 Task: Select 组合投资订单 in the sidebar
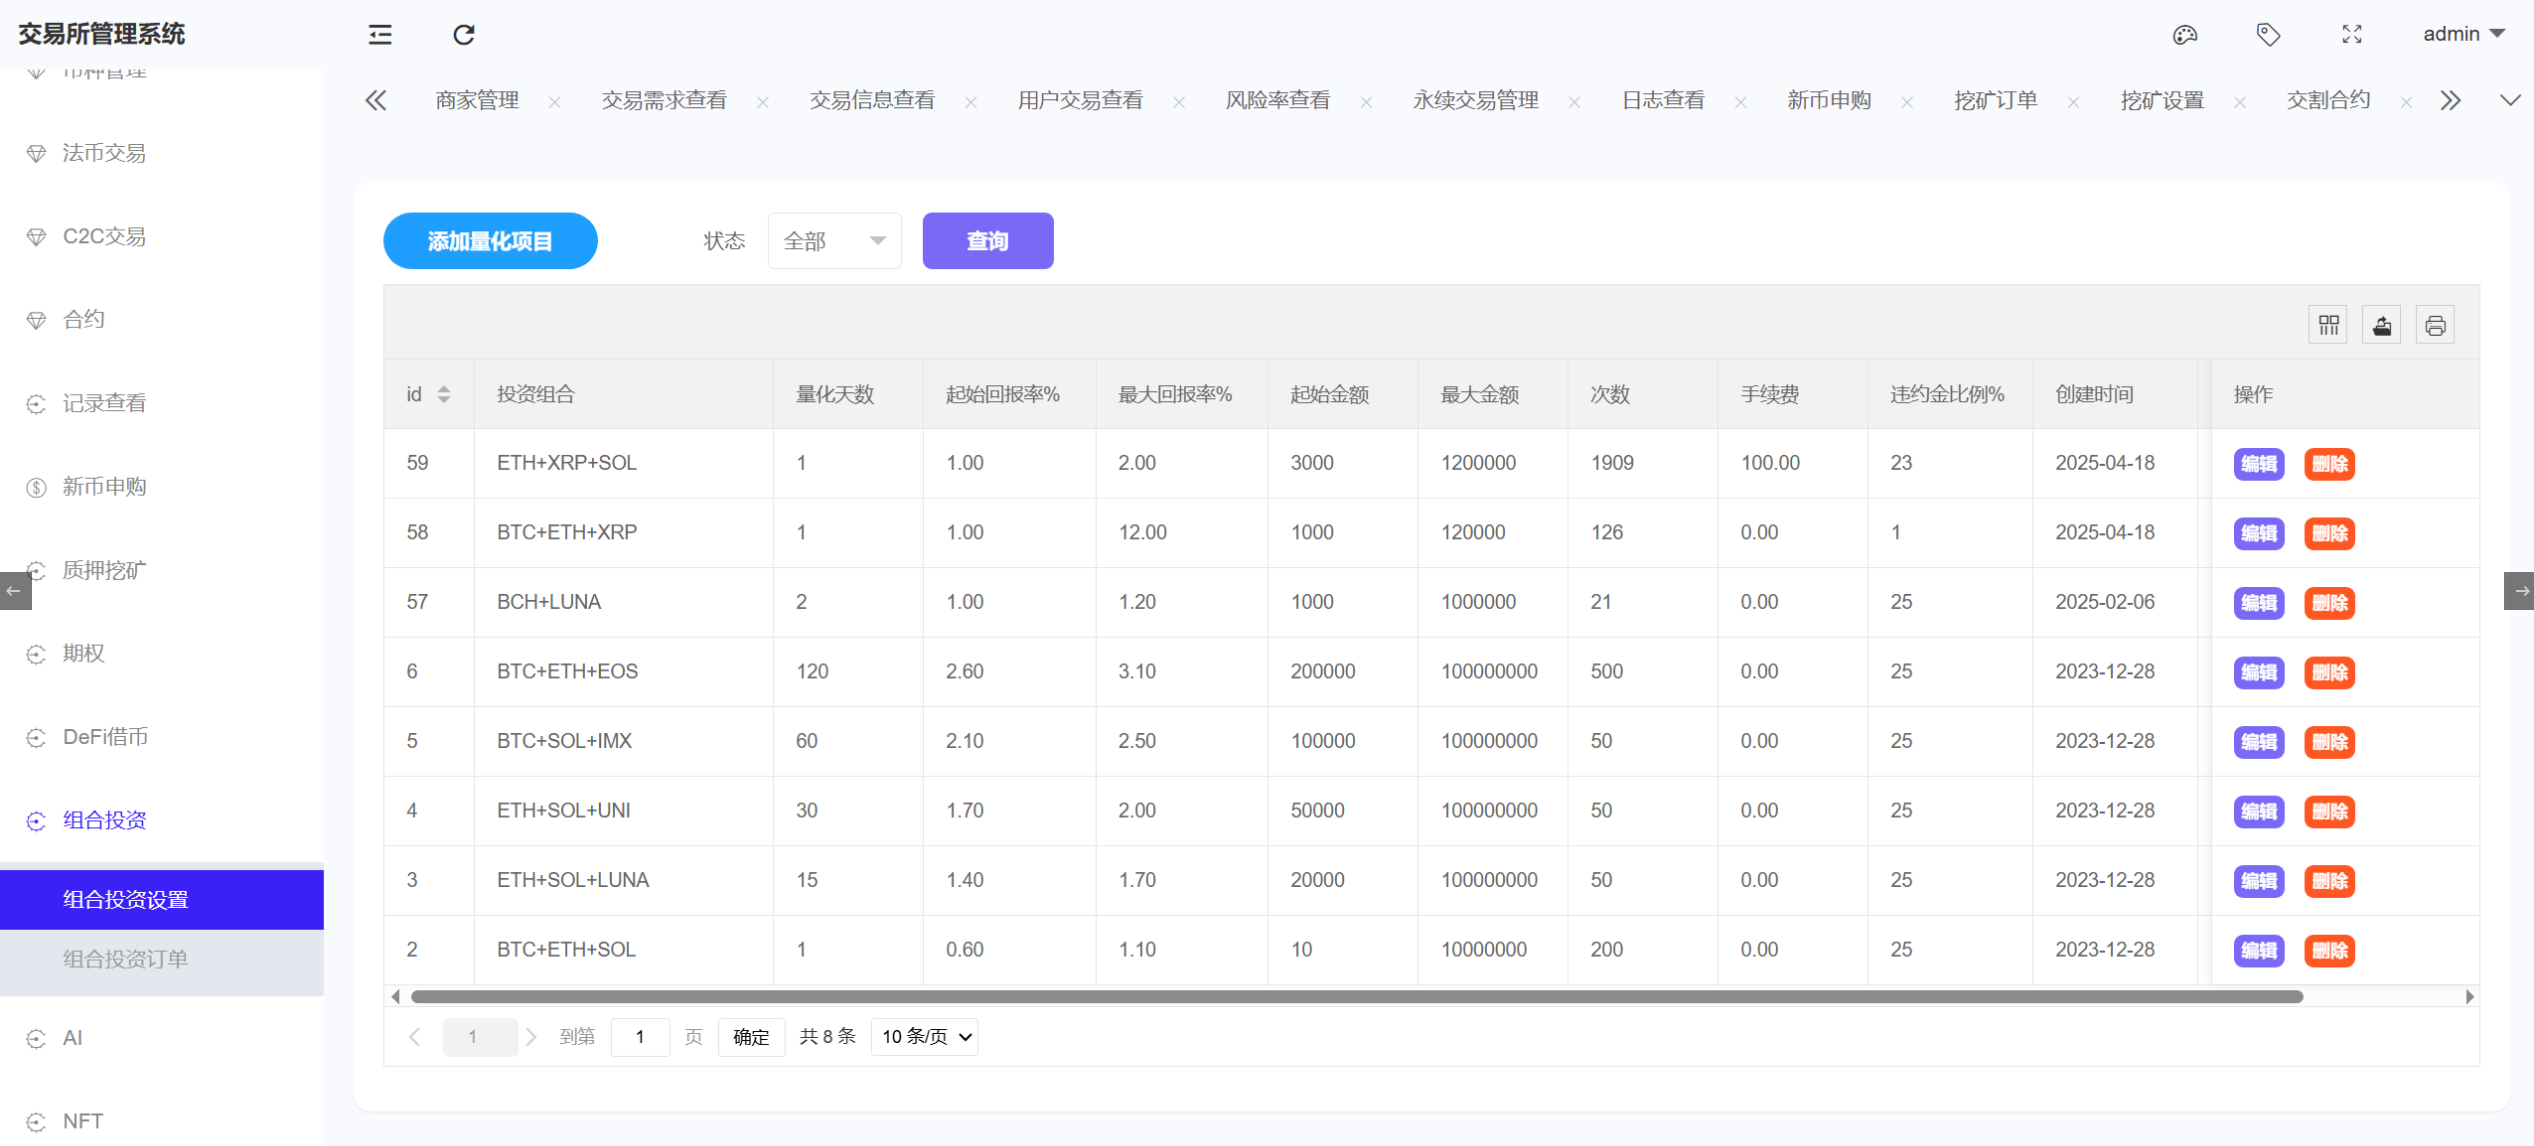coord(126,958)
